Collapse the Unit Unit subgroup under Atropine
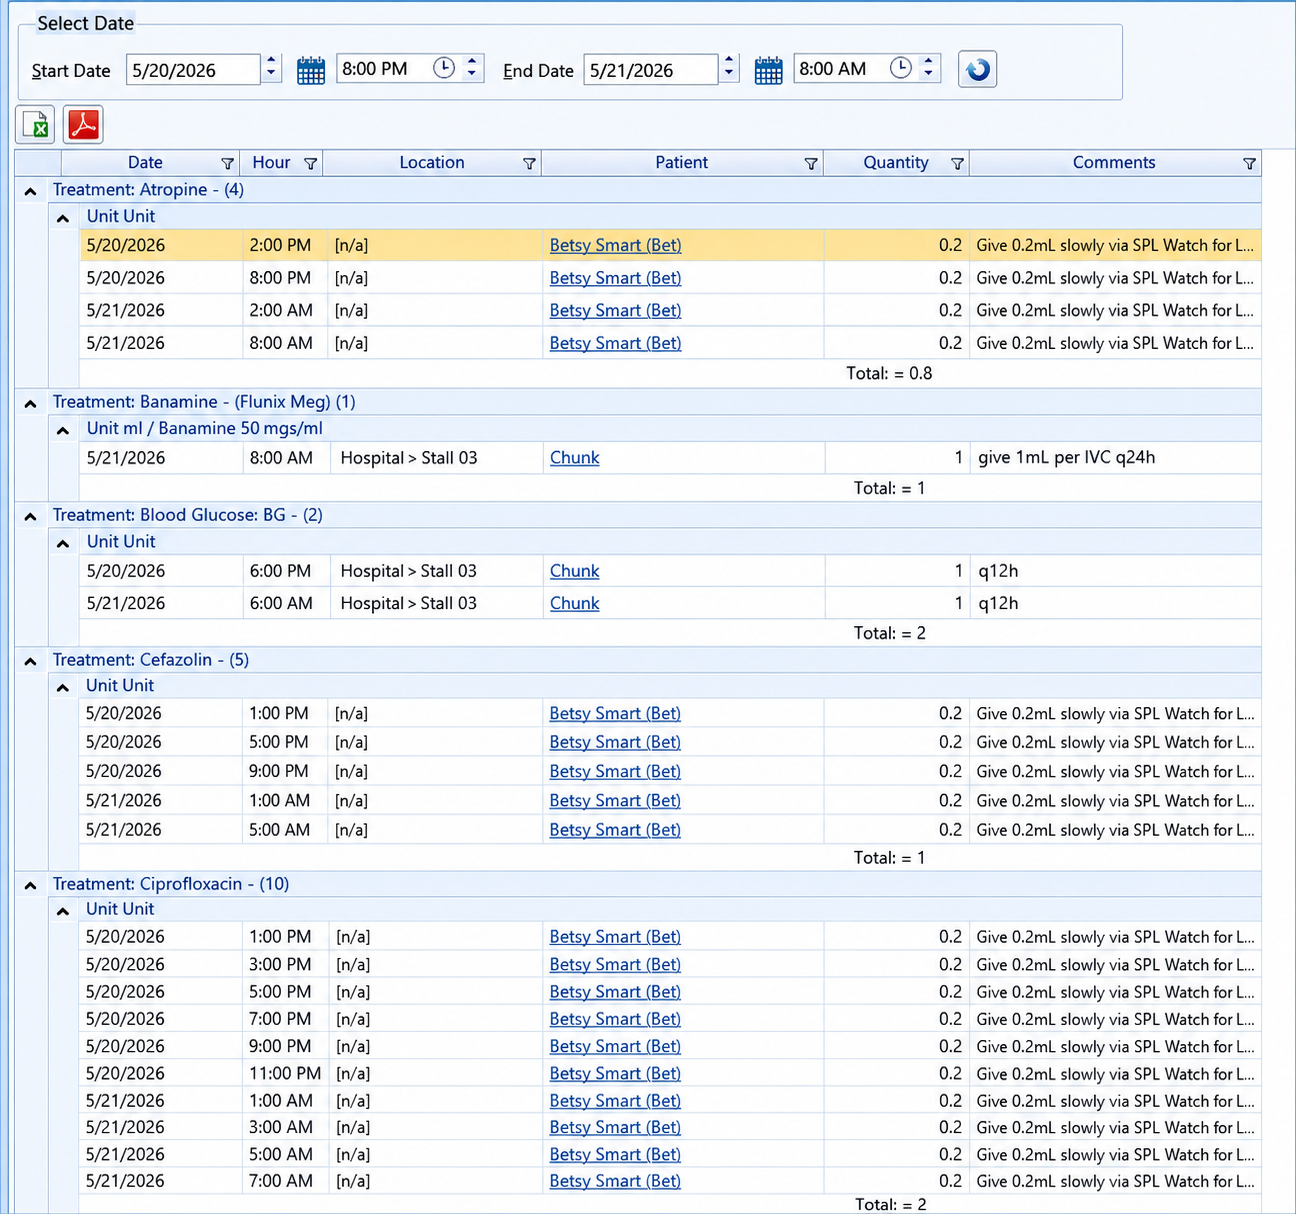The width and height of the screenshot is (1296, 1214). coord(63,218)
